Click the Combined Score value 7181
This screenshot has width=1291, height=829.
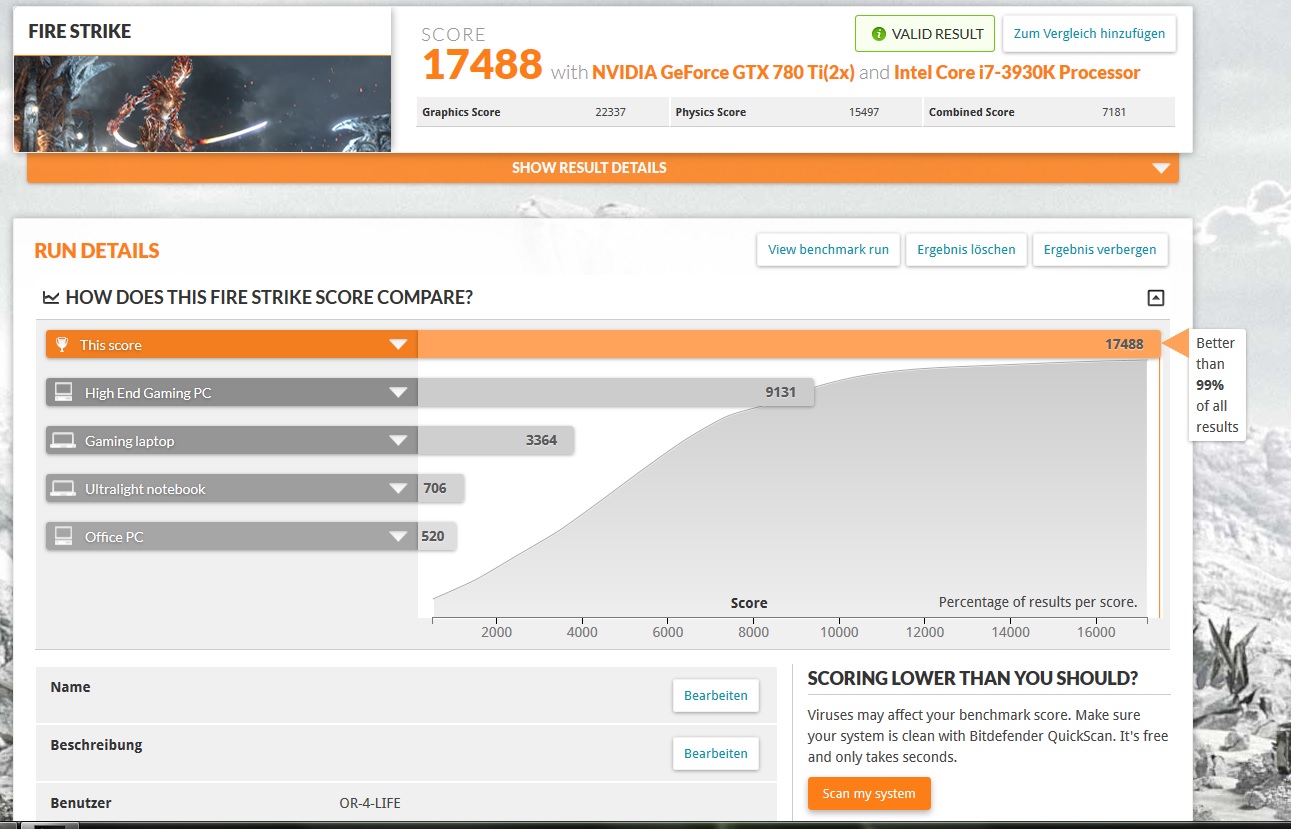click(x=1114, y=112)
